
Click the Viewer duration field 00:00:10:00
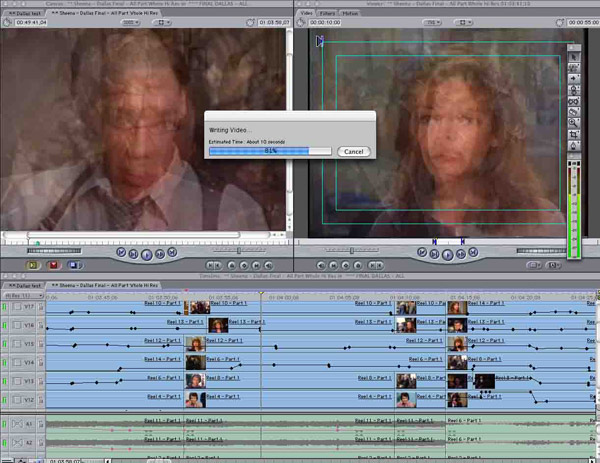[x=325, y=23]
